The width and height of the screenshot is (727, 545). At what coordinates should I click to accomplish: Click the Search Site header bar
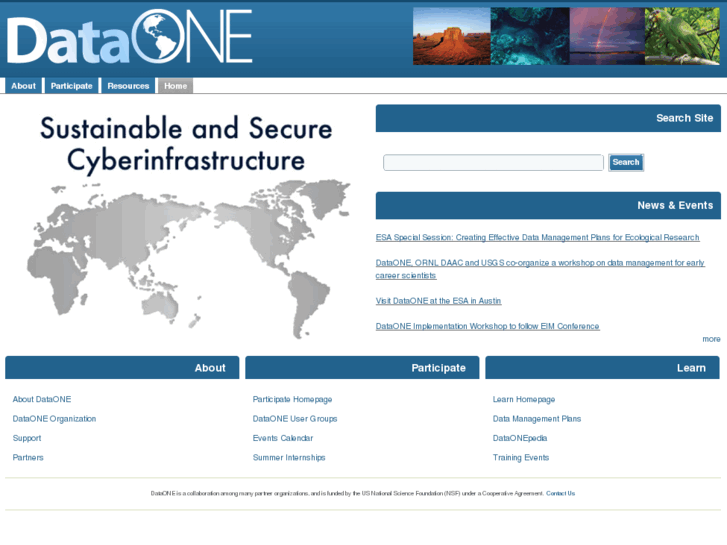pos(548,118)
